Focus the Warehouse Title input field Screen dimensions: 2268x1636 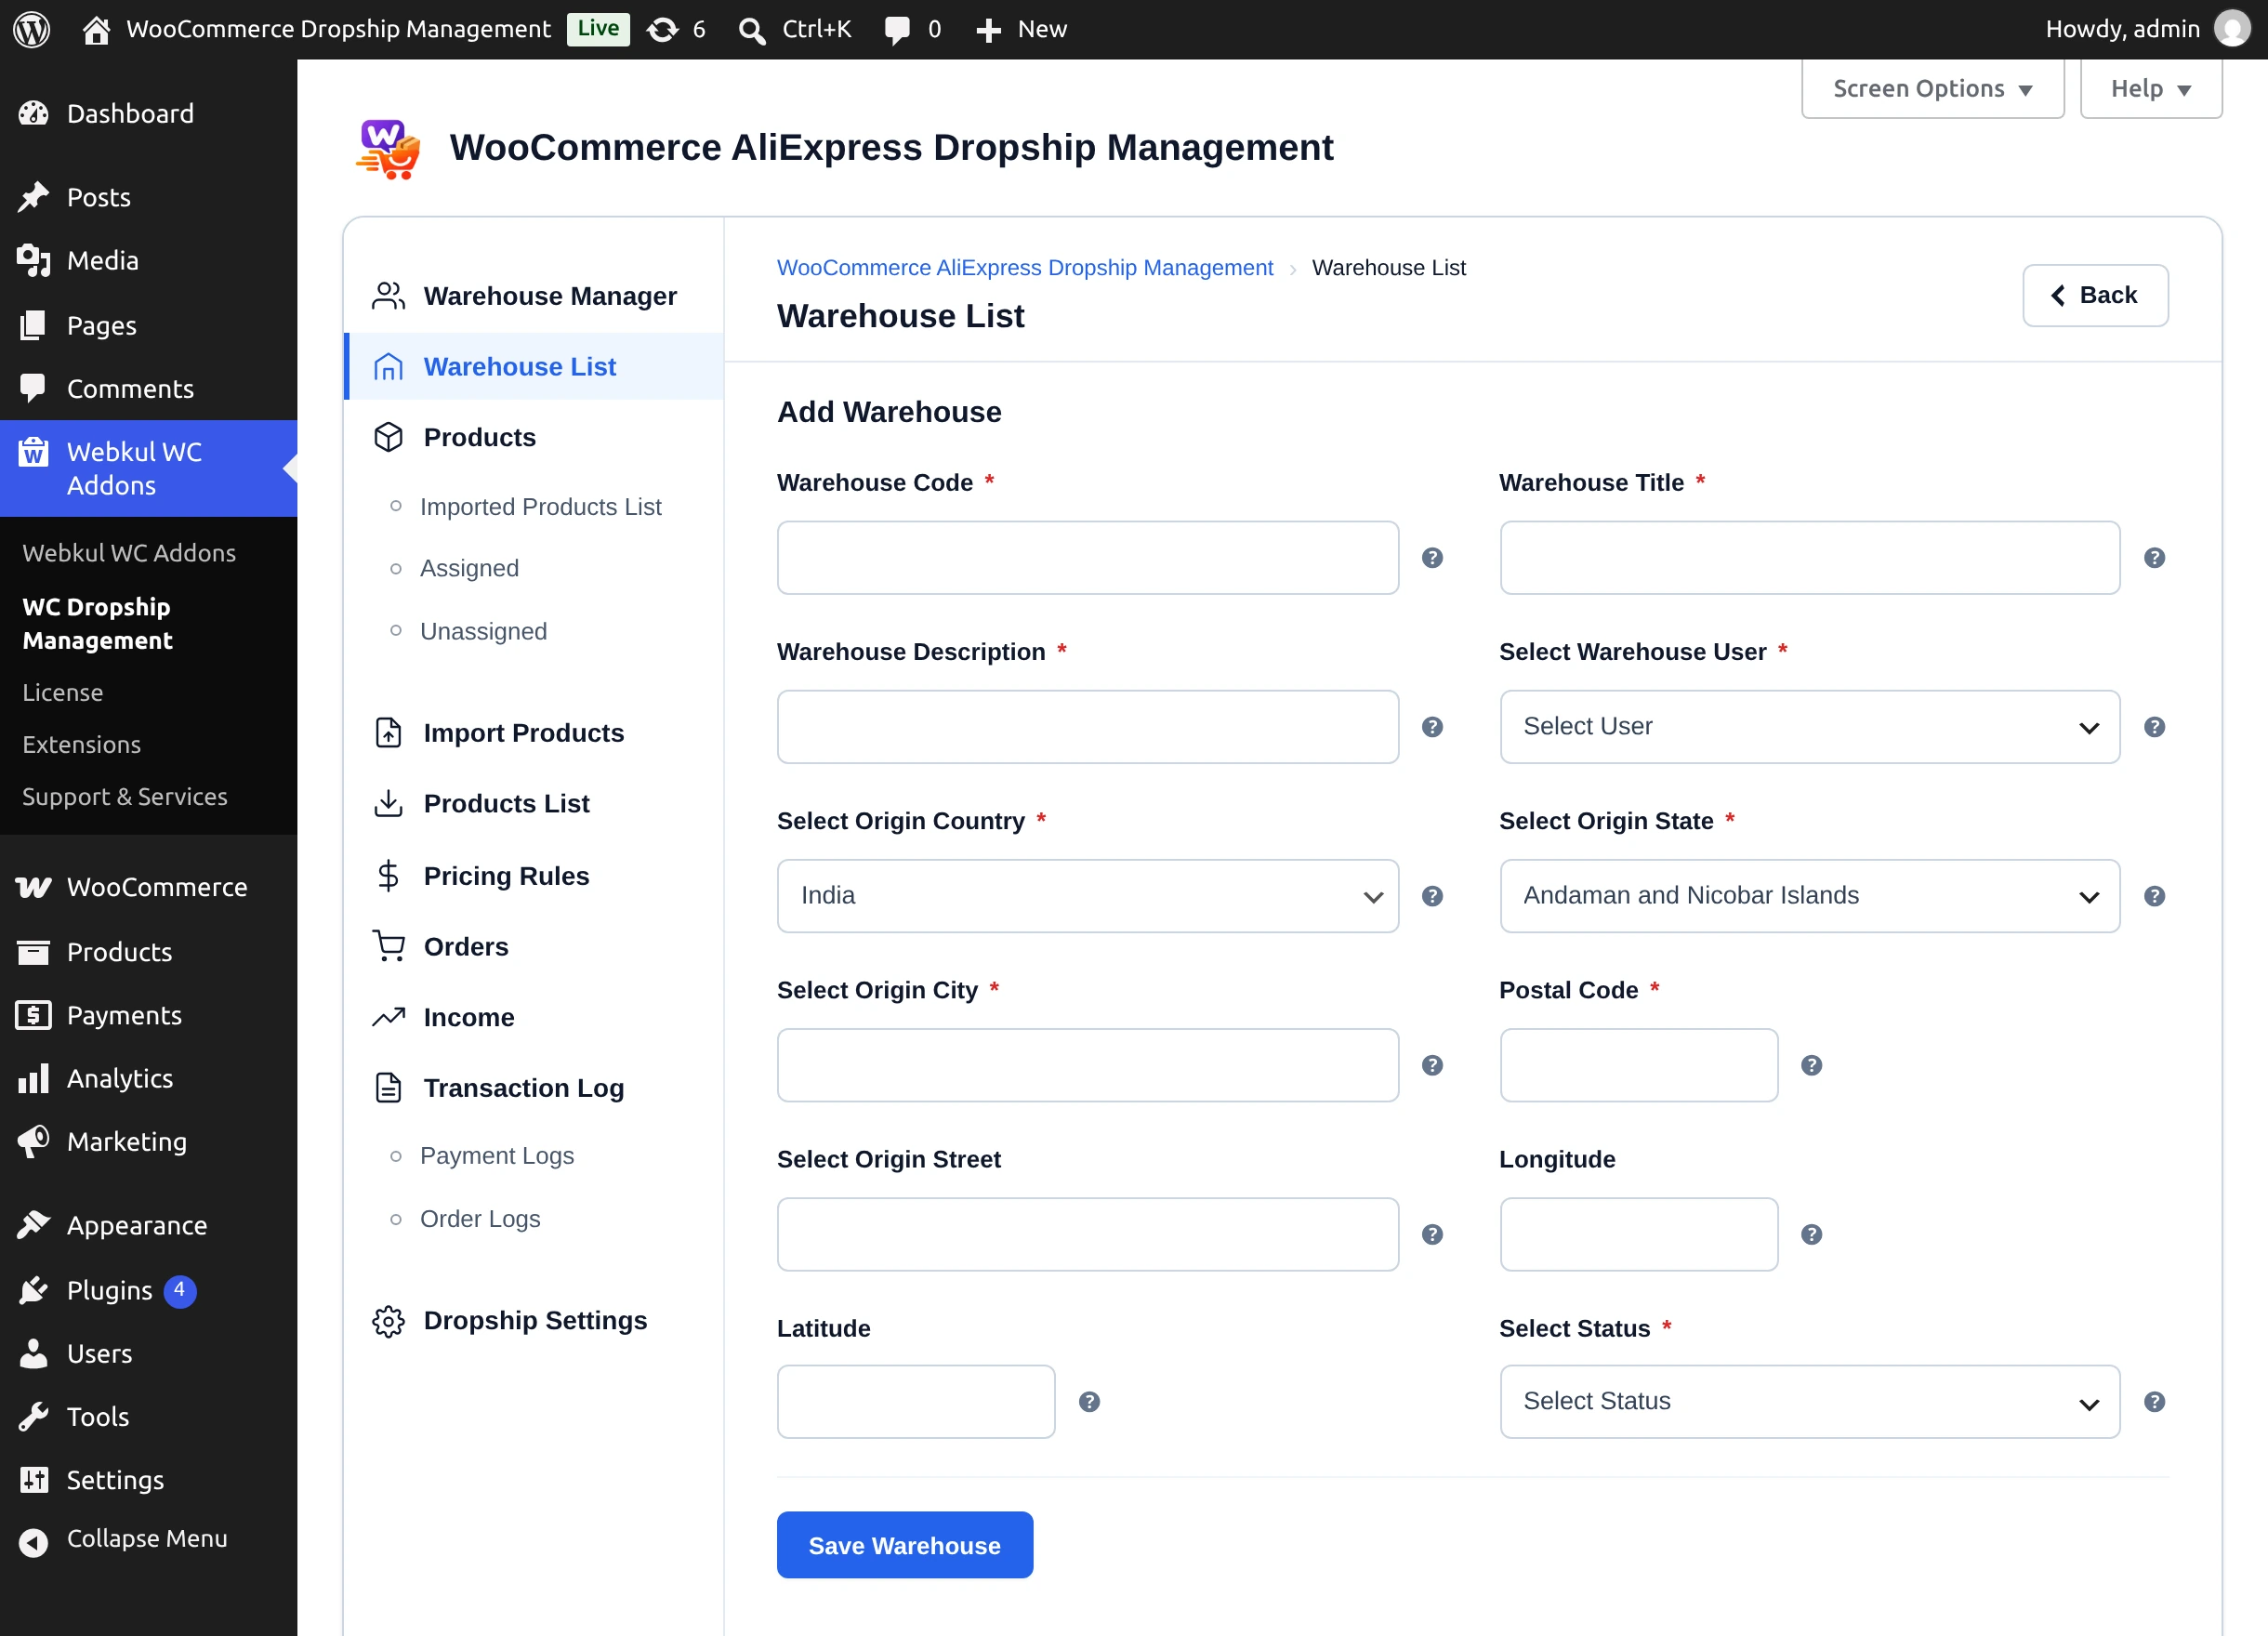point(1809,558)
